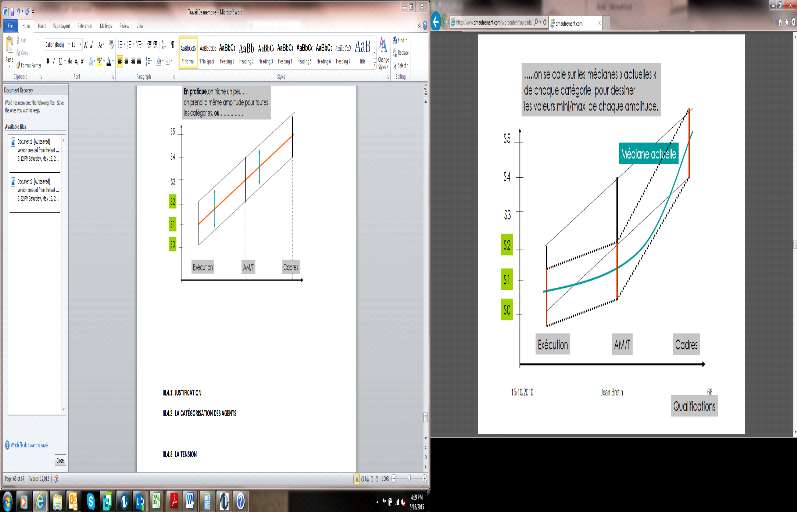The height and width of the screenshot is (512, 797).
Task: Click the bullets list icon
Action: pos(121,45)
